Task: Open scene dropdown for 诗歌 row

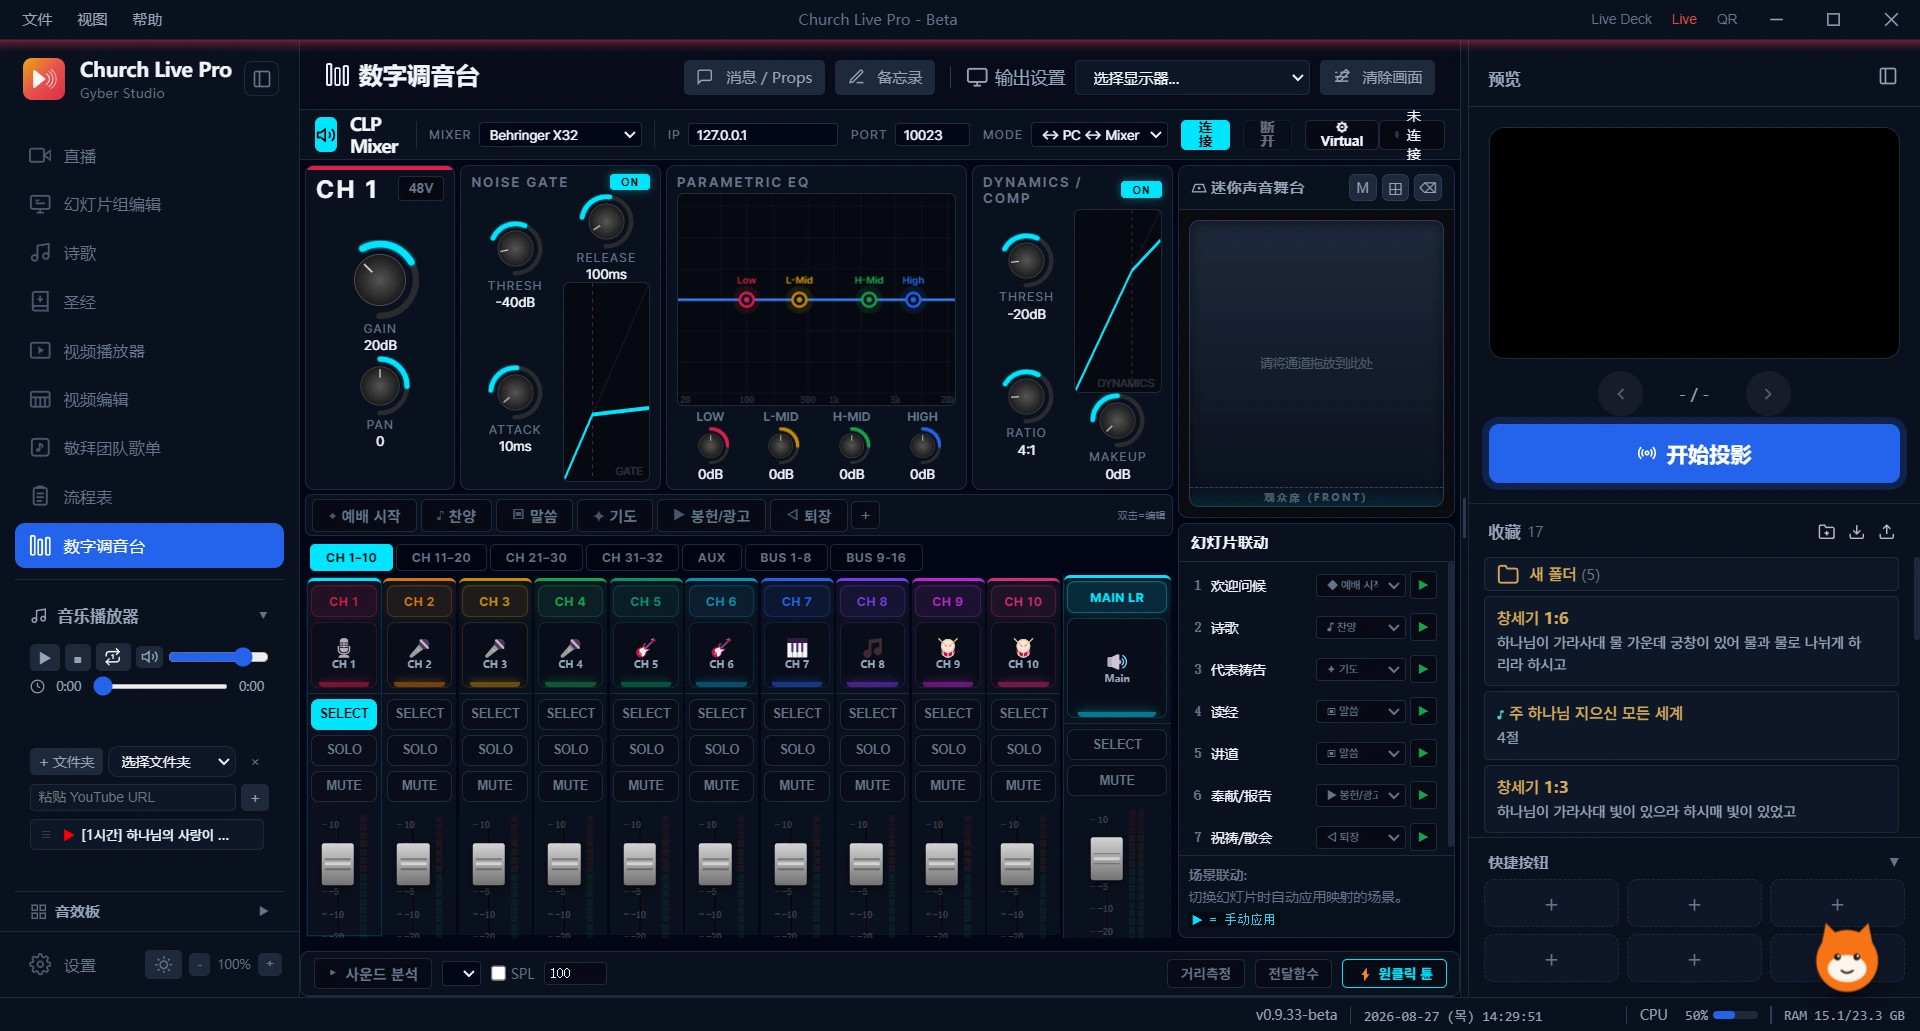Action: click(x=1361, y=627)
